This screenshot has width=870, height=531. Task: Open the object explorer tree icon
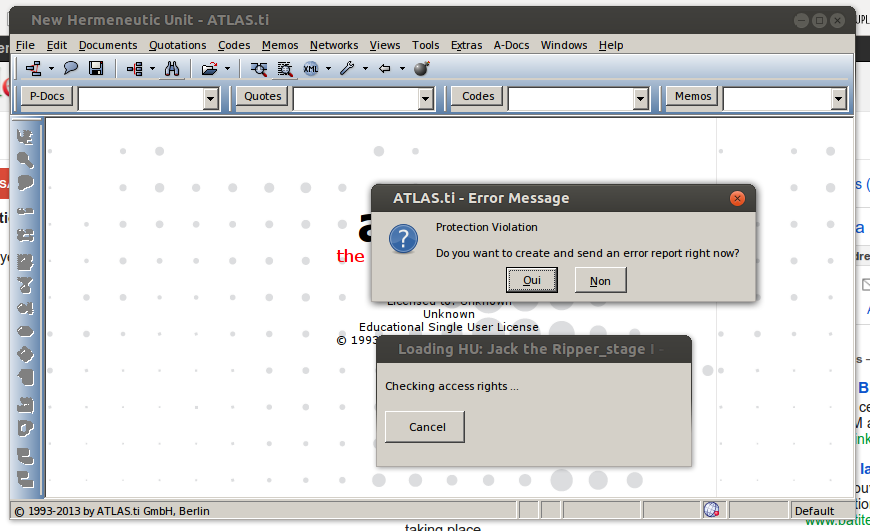coord(134,68)
